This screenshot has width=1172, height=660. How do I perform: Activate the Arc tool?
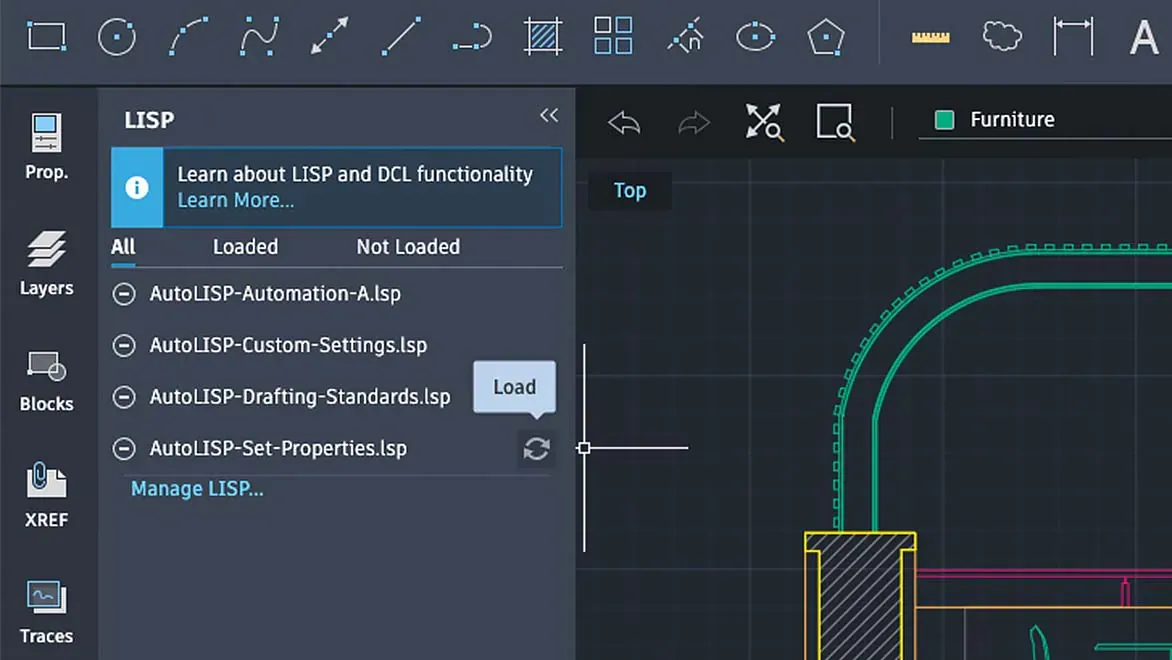pyautogui.click(x=188, y=37)
